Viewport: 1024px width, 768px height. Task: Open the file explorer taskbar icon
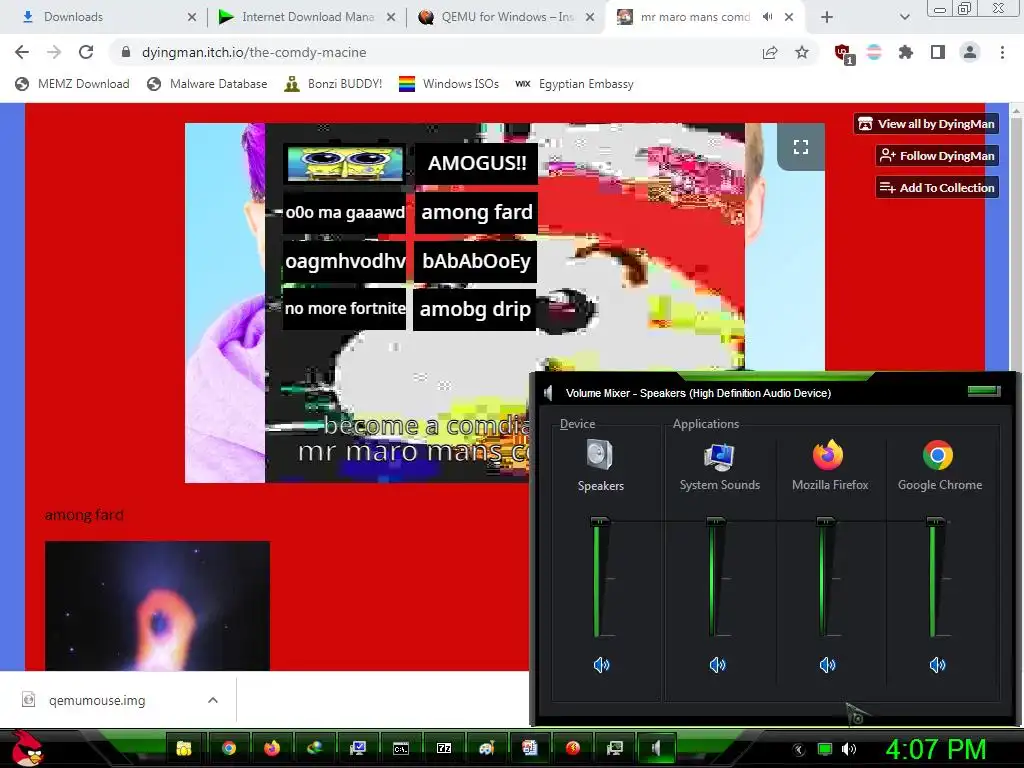pos(185,748)
